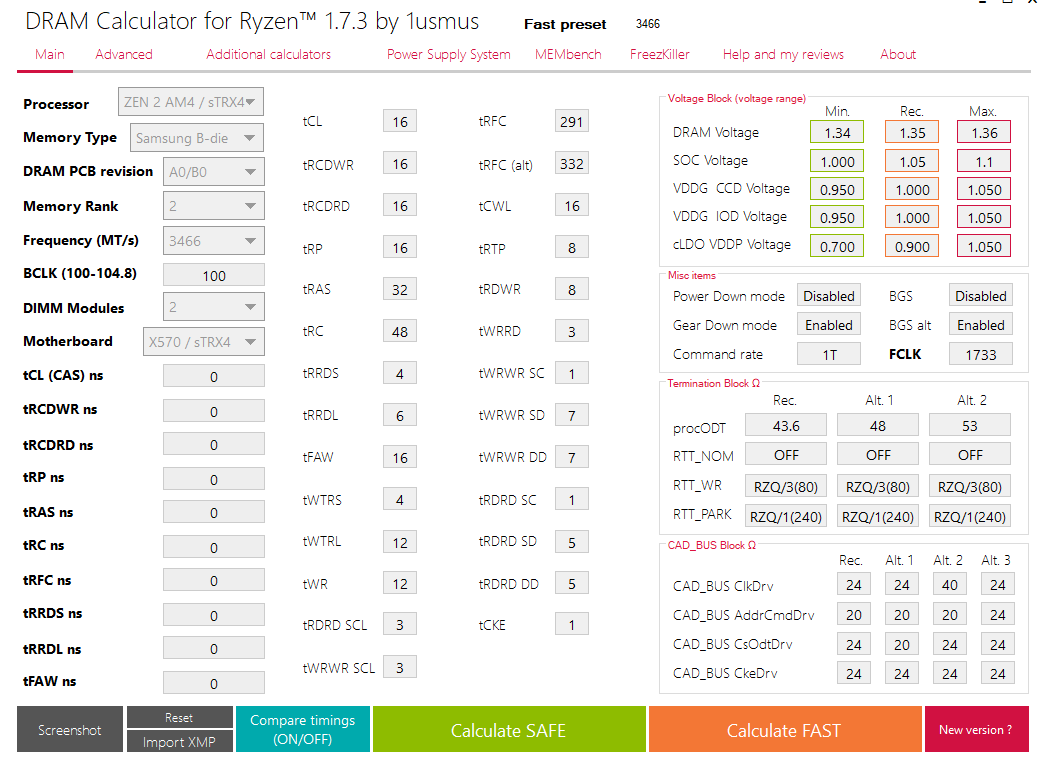Click the tRFC (alt) value 332
The height and width of the screenshot is (769, 1040).
[x=571, y=163]
